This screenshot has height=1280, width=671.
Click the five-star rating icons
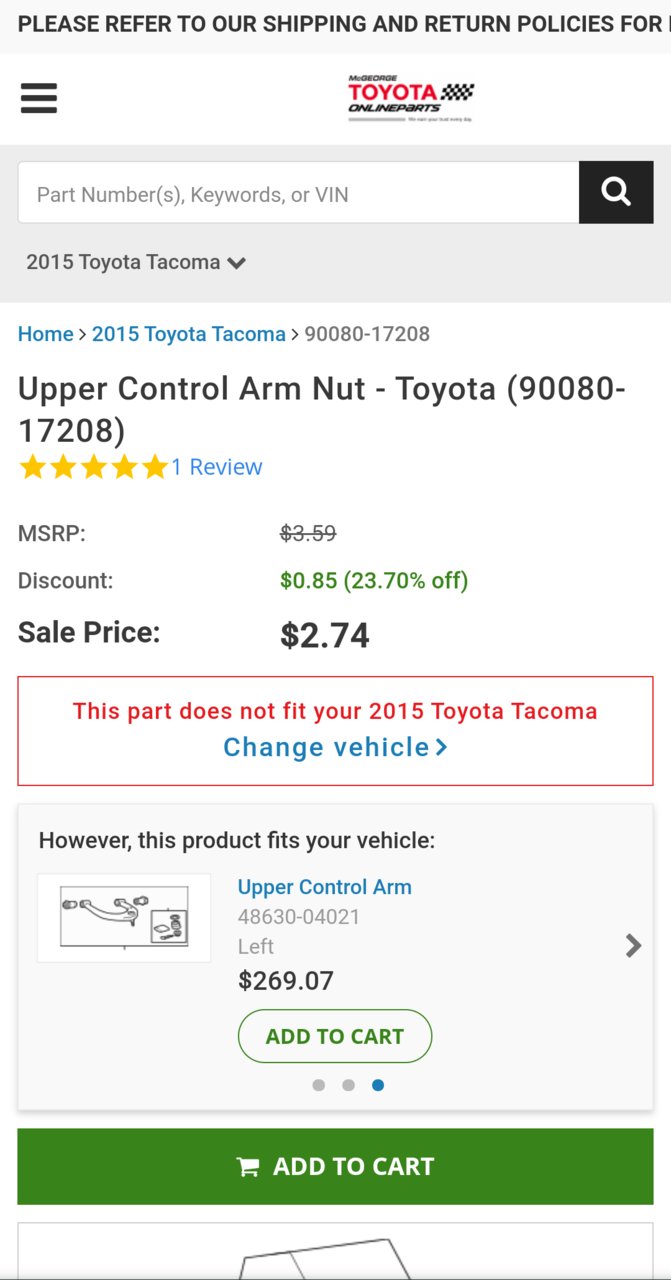pos(94,467)
